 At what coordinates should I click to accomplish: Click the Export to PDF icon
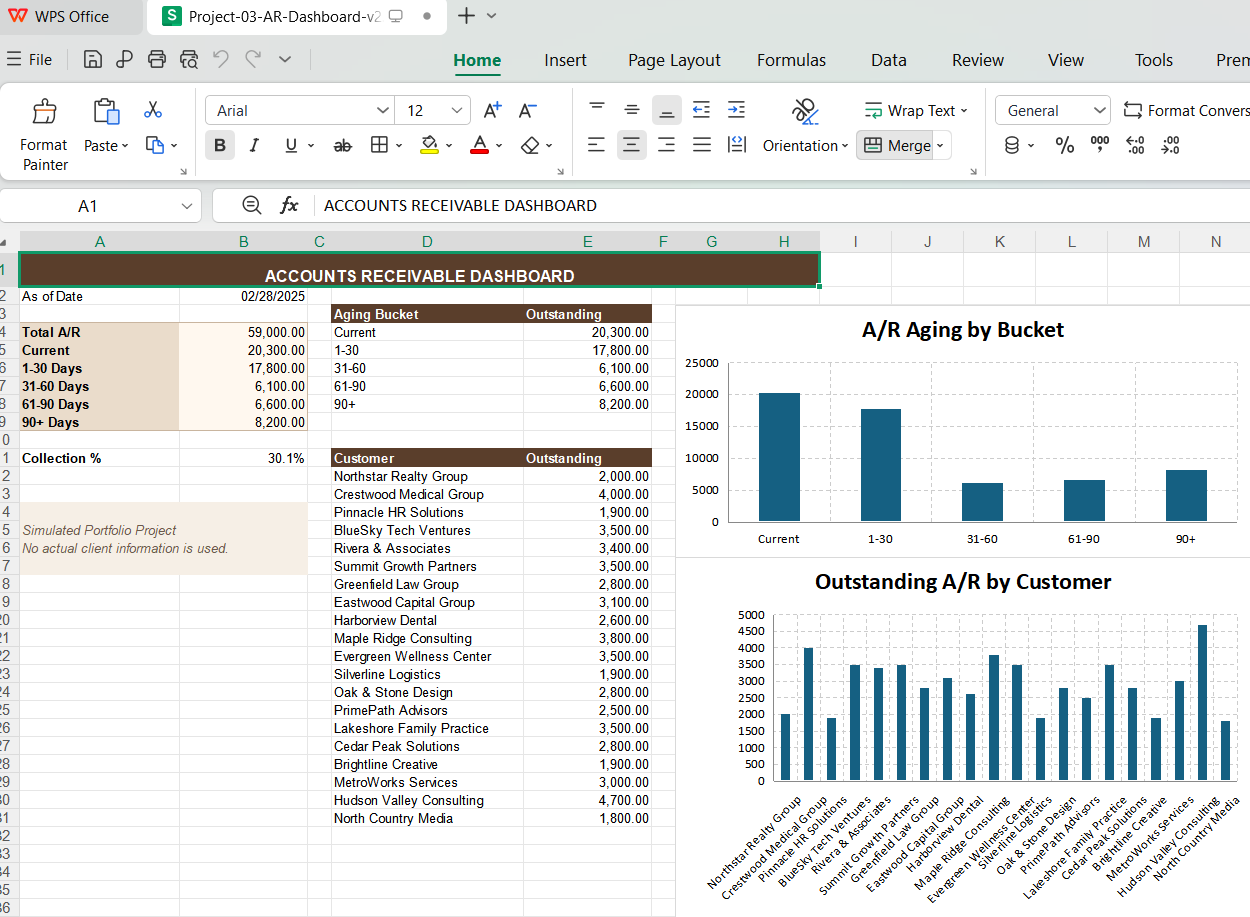124,59
